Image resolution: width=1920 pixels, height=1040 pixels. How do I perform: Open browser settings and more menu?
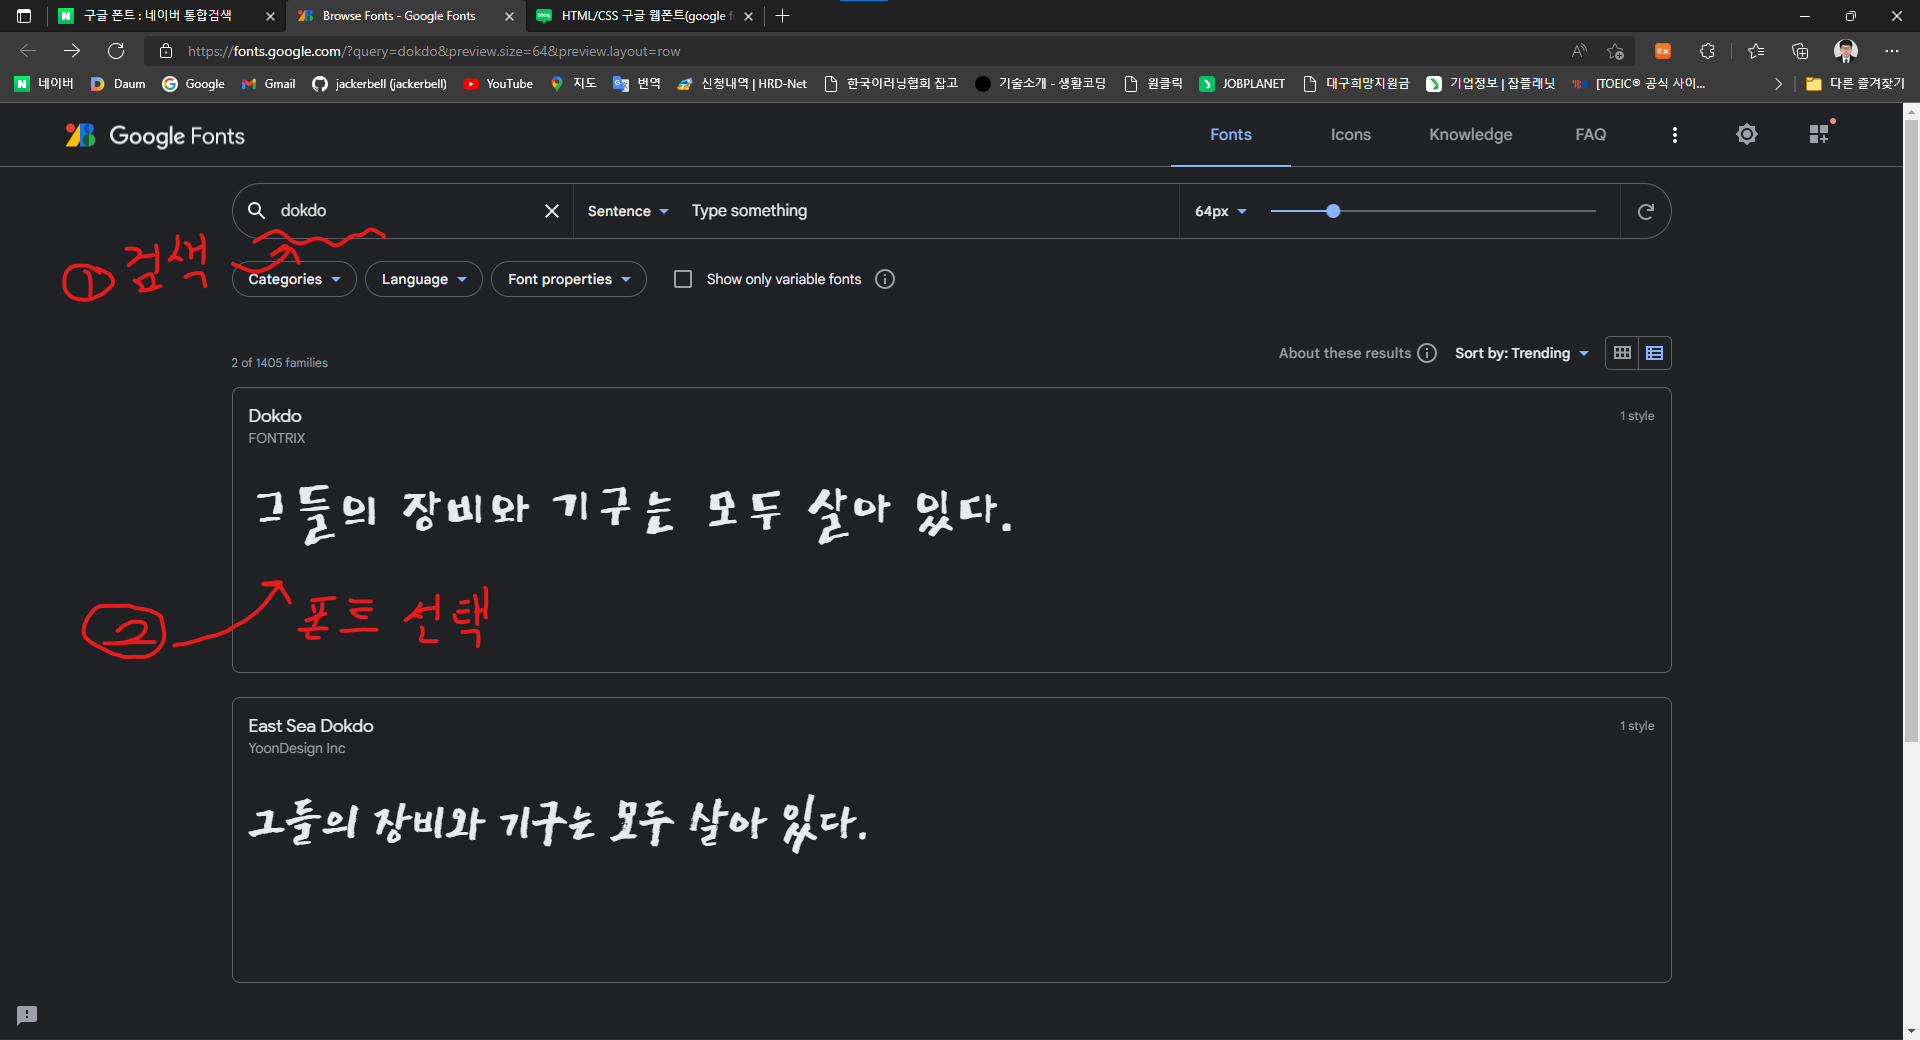point(1892,51)
